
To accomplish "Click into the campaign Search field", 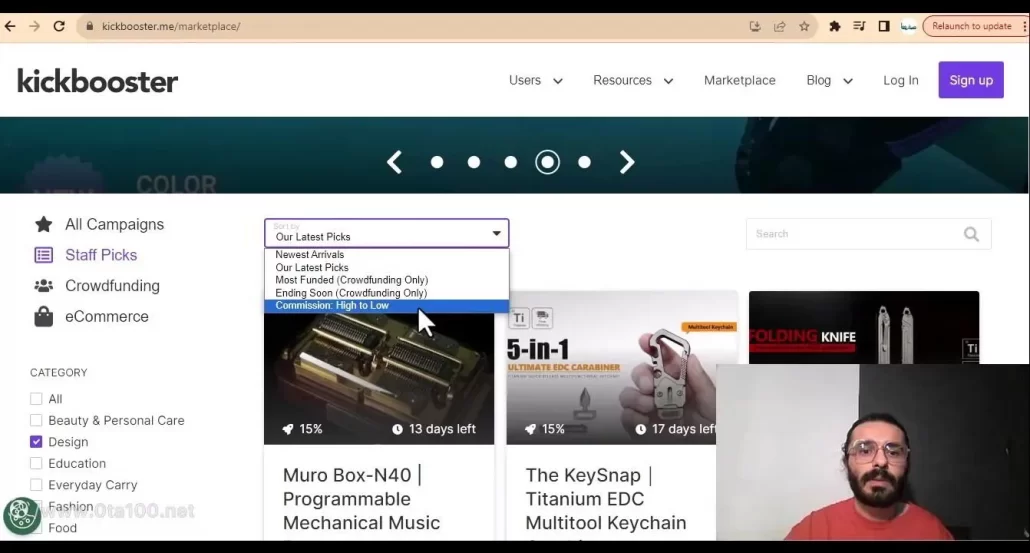I will point(850,234).
